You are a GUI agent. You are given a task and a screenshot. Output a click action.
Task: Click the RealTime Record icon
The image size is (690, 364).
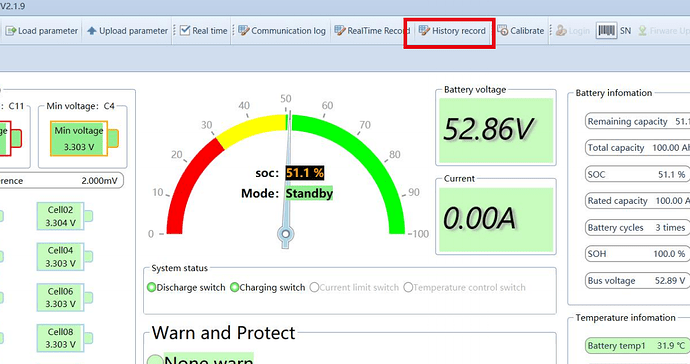[x=339, y=30]
